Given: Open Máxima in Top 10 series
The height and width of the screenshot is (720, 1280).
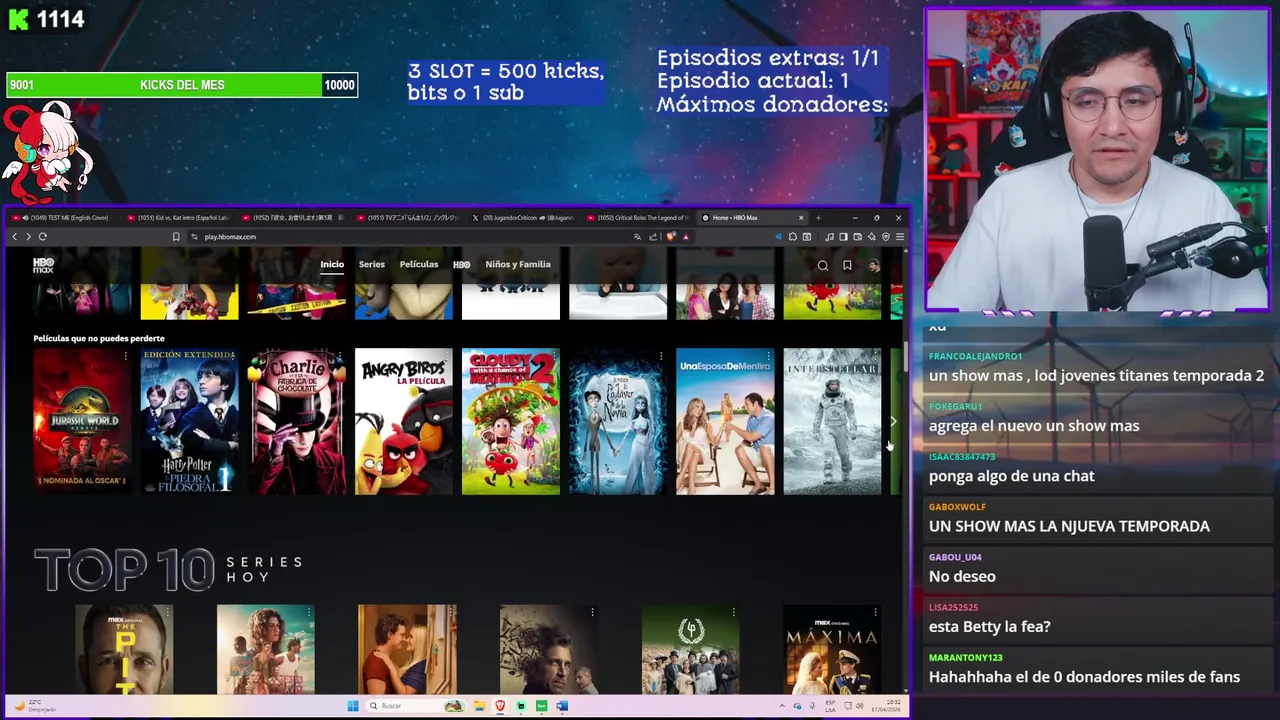Looking at the screenshot, I should pos(832,649).
